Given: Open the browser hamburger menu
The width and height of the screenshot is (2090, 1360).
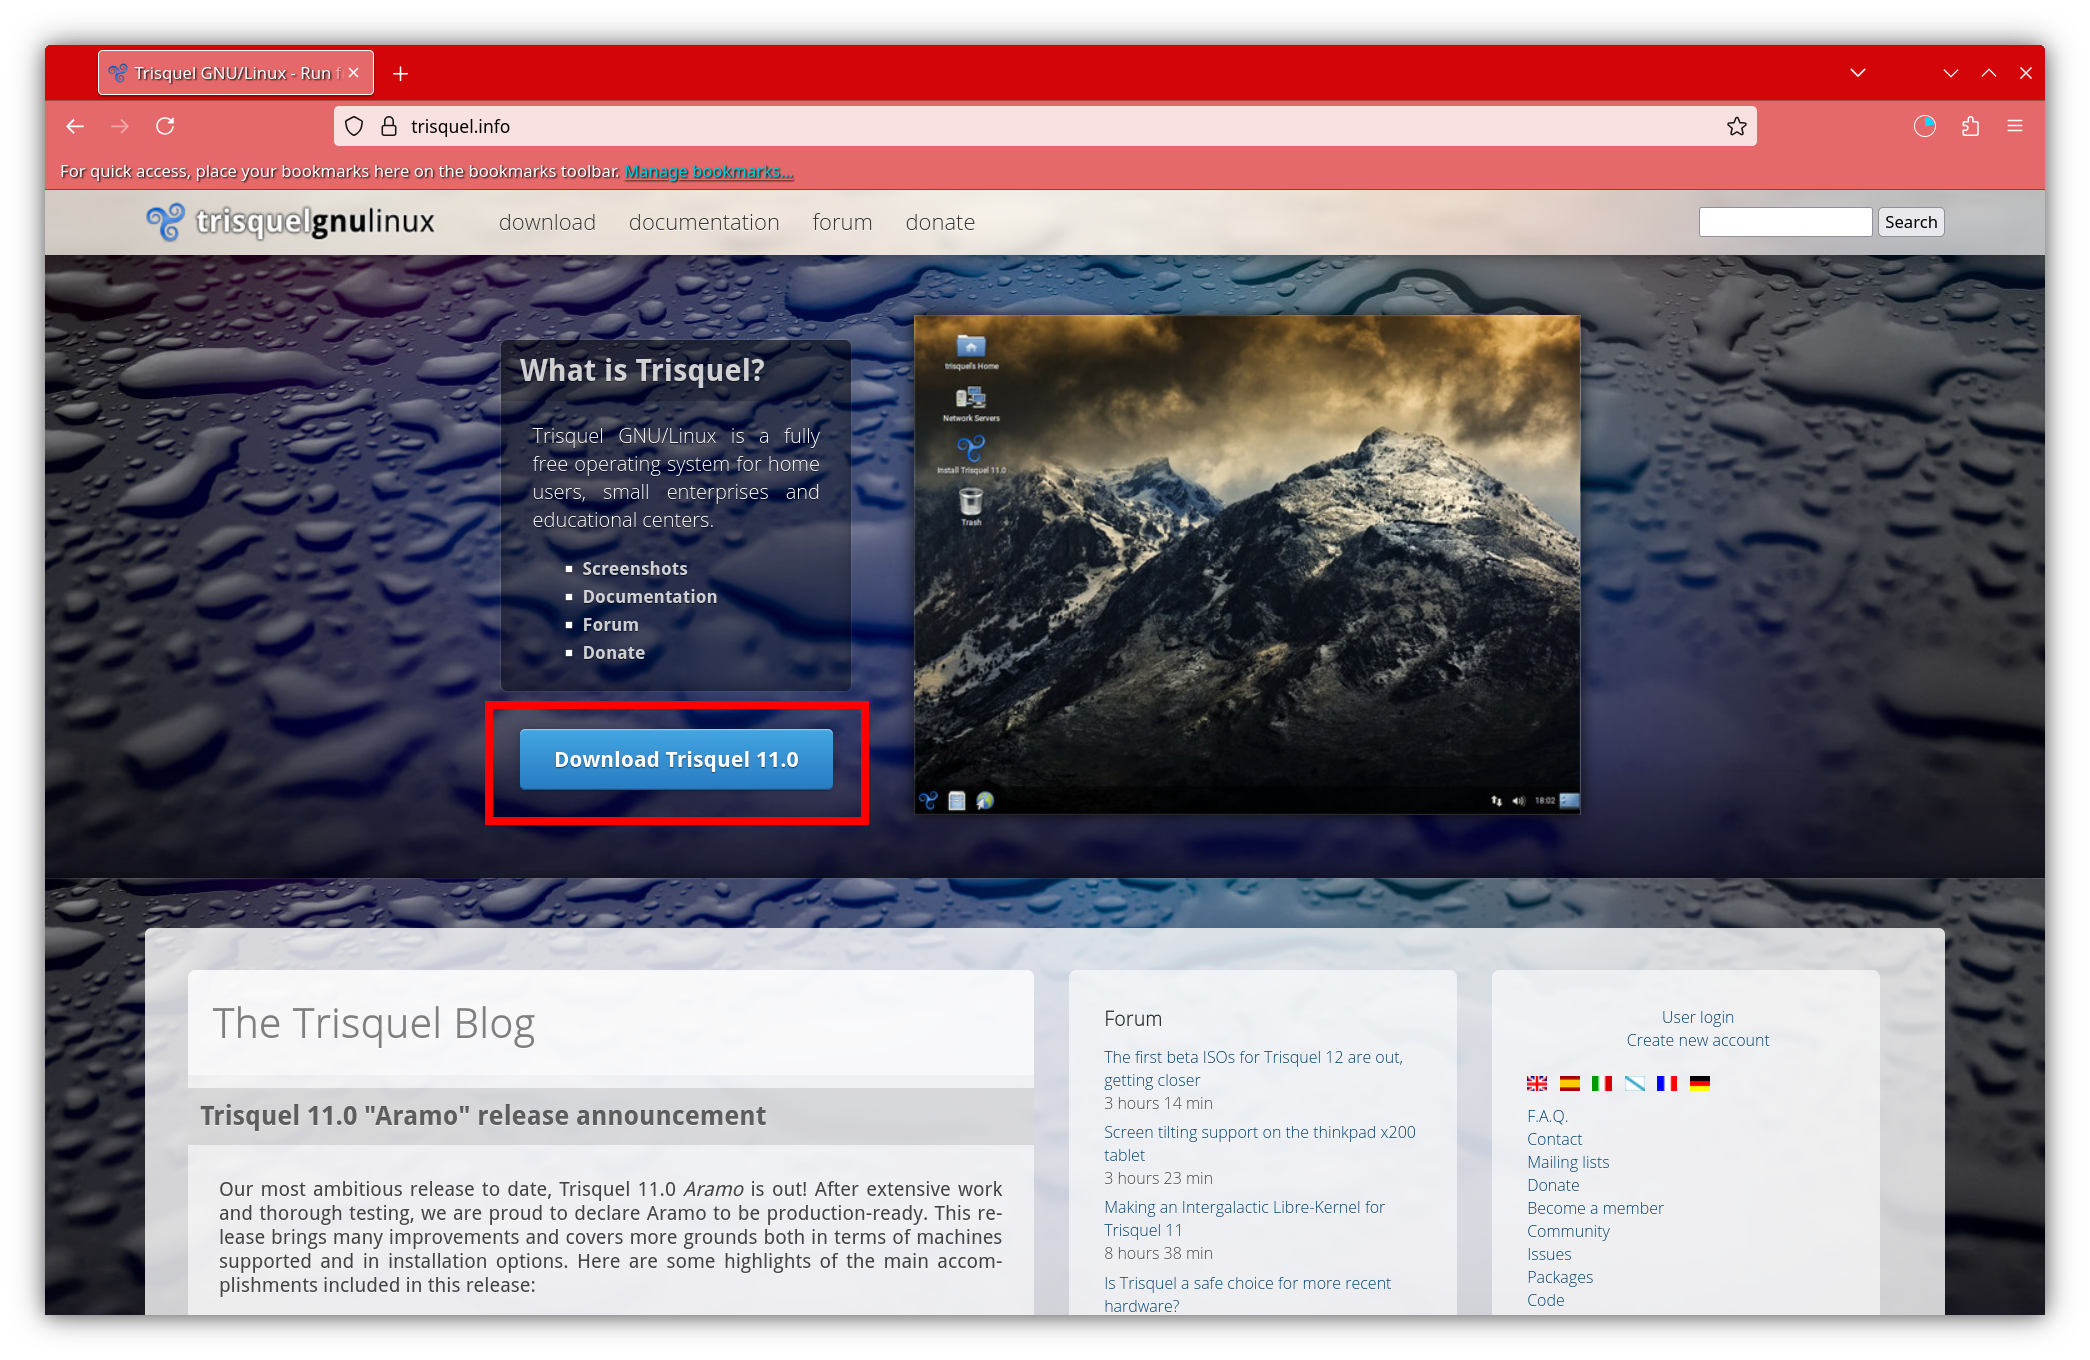Looking at the screenshot, I should coord(2015,126).
